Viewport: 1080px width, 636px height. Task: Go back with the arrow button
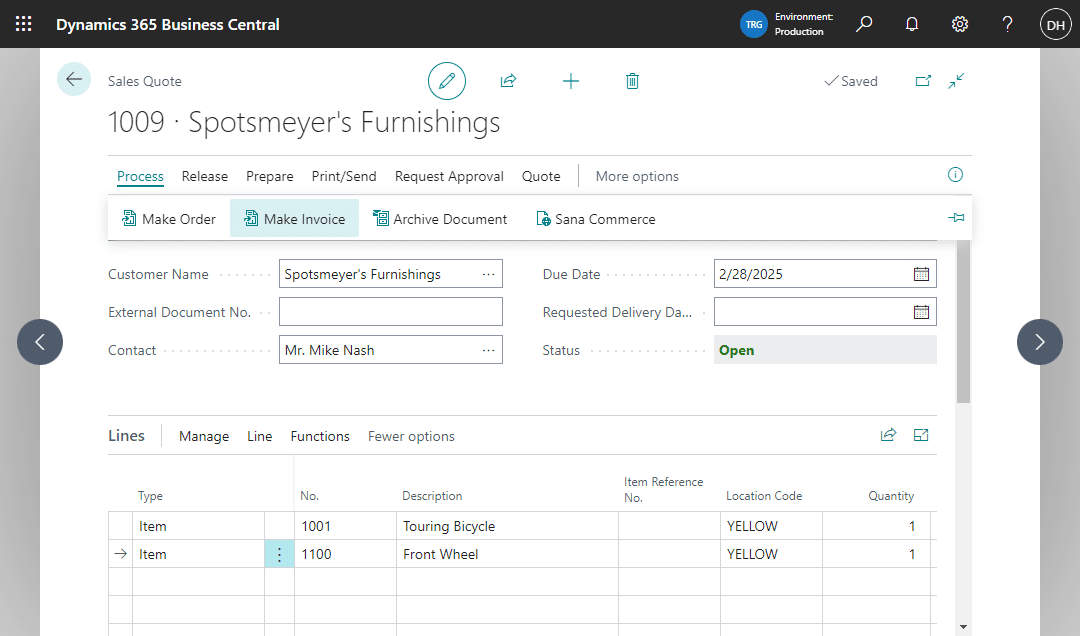(74, 79)
